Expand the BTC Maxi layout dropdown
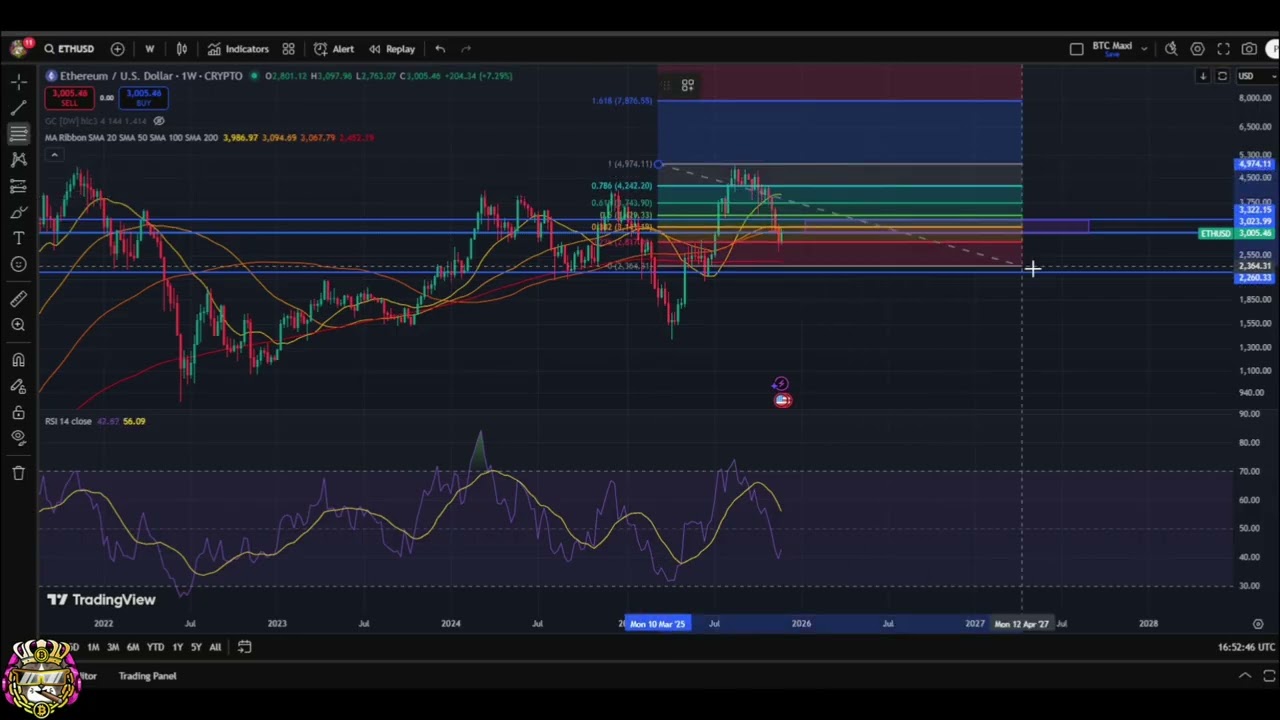The width and height of the screenshot is (1280, 720). (1144, 49)
